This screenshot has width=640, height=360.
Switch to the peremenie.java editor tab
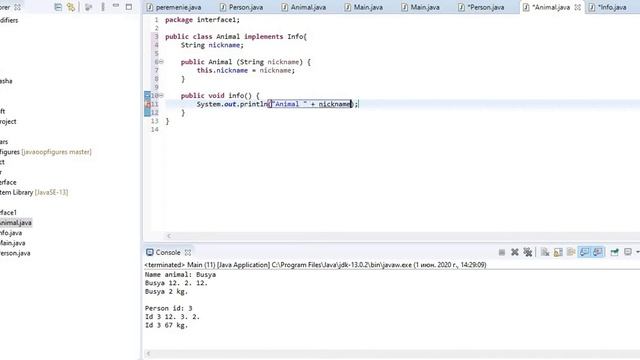[x=174, y=7]
